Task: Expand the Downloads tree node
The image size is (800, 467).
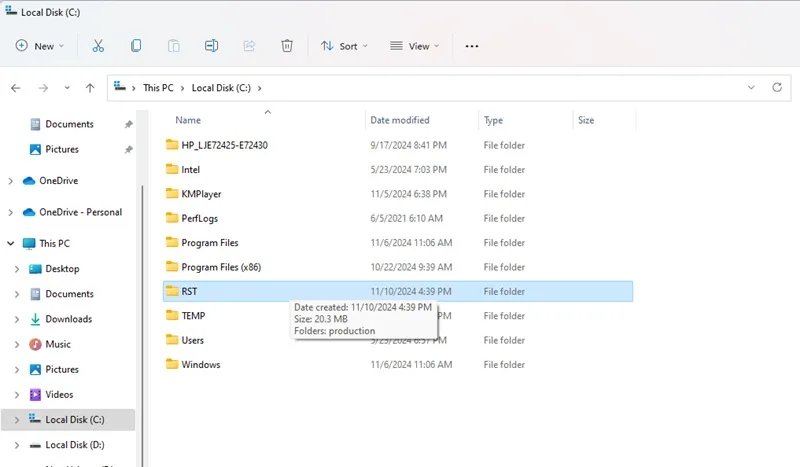Action: (17, 319)
